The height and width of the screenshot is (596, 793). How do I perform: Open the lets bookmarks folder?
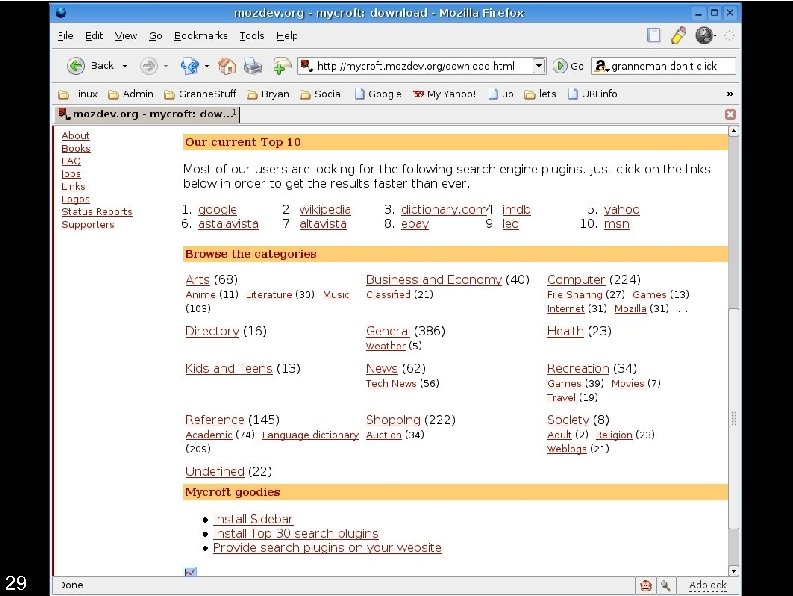(540, 94)
